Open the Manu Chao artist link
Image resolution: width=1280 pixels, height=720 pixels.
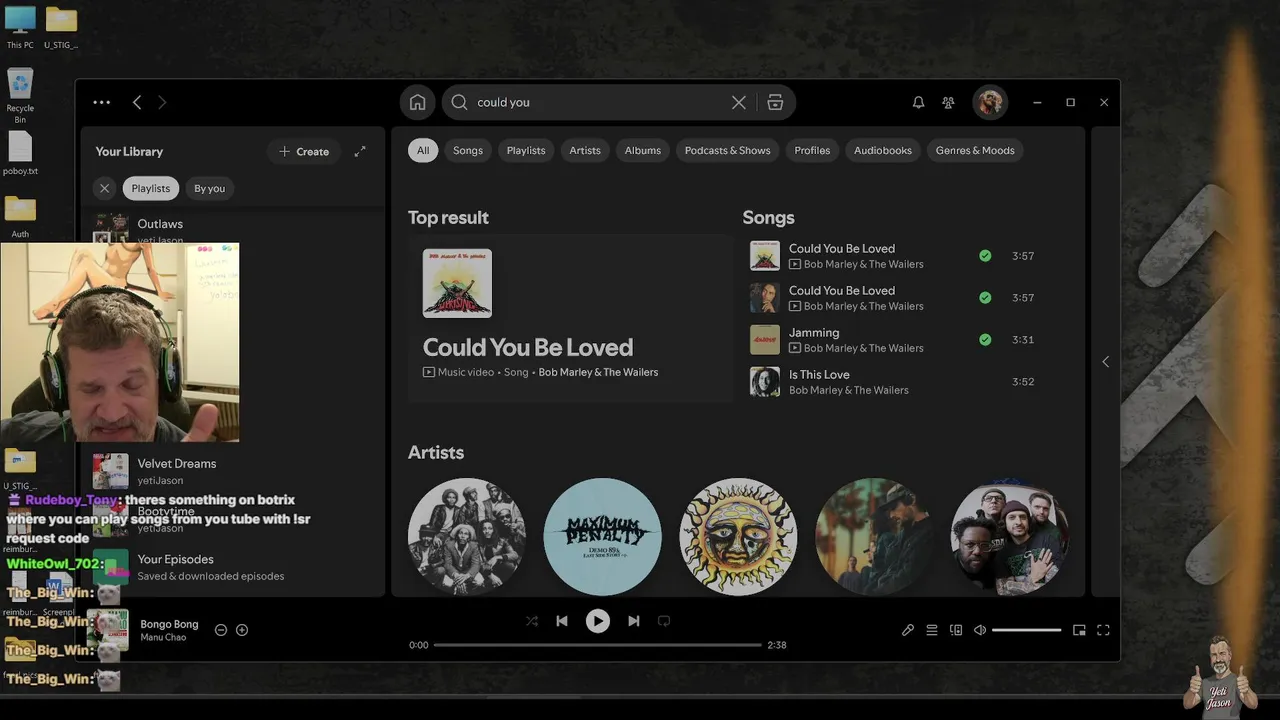click(163, 638)
